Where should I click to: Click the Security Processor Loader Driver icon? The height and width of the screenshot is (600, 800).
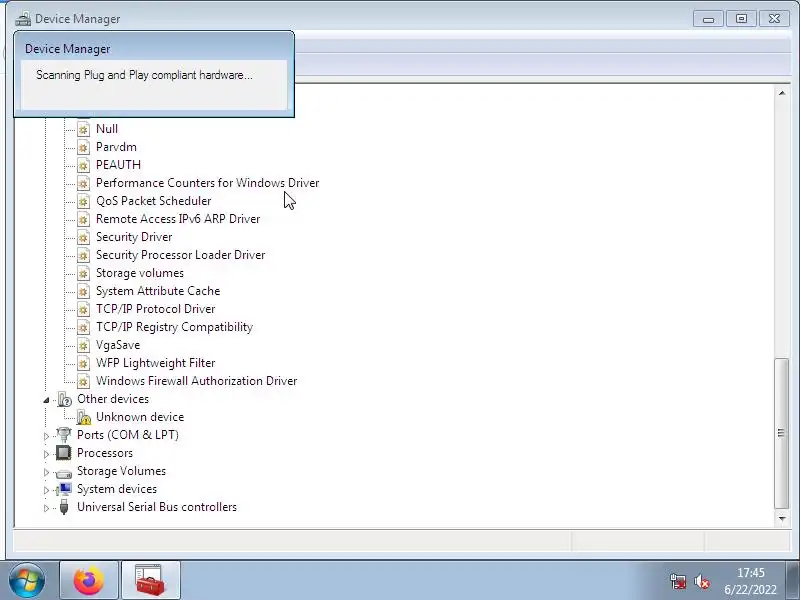tap(83, 255)
